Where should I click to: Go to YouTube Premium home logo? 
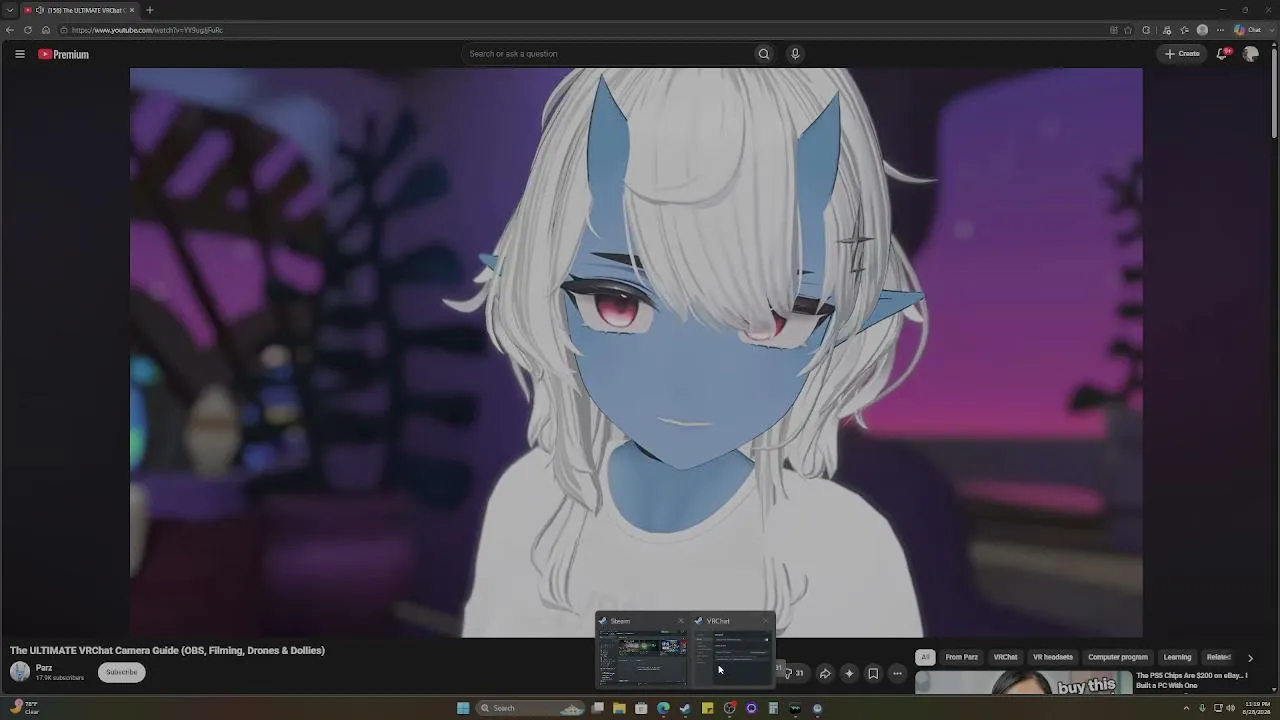tap(64, 54)
